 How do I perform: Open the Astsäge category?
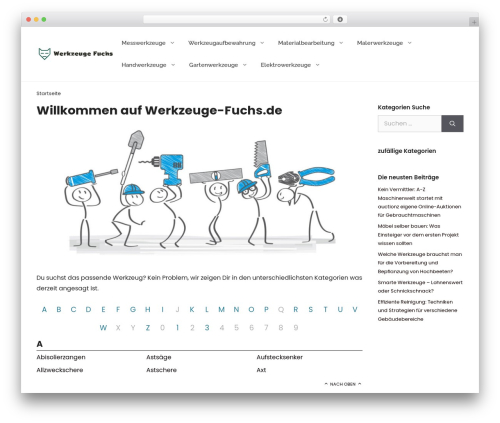(x=159, y=357)
